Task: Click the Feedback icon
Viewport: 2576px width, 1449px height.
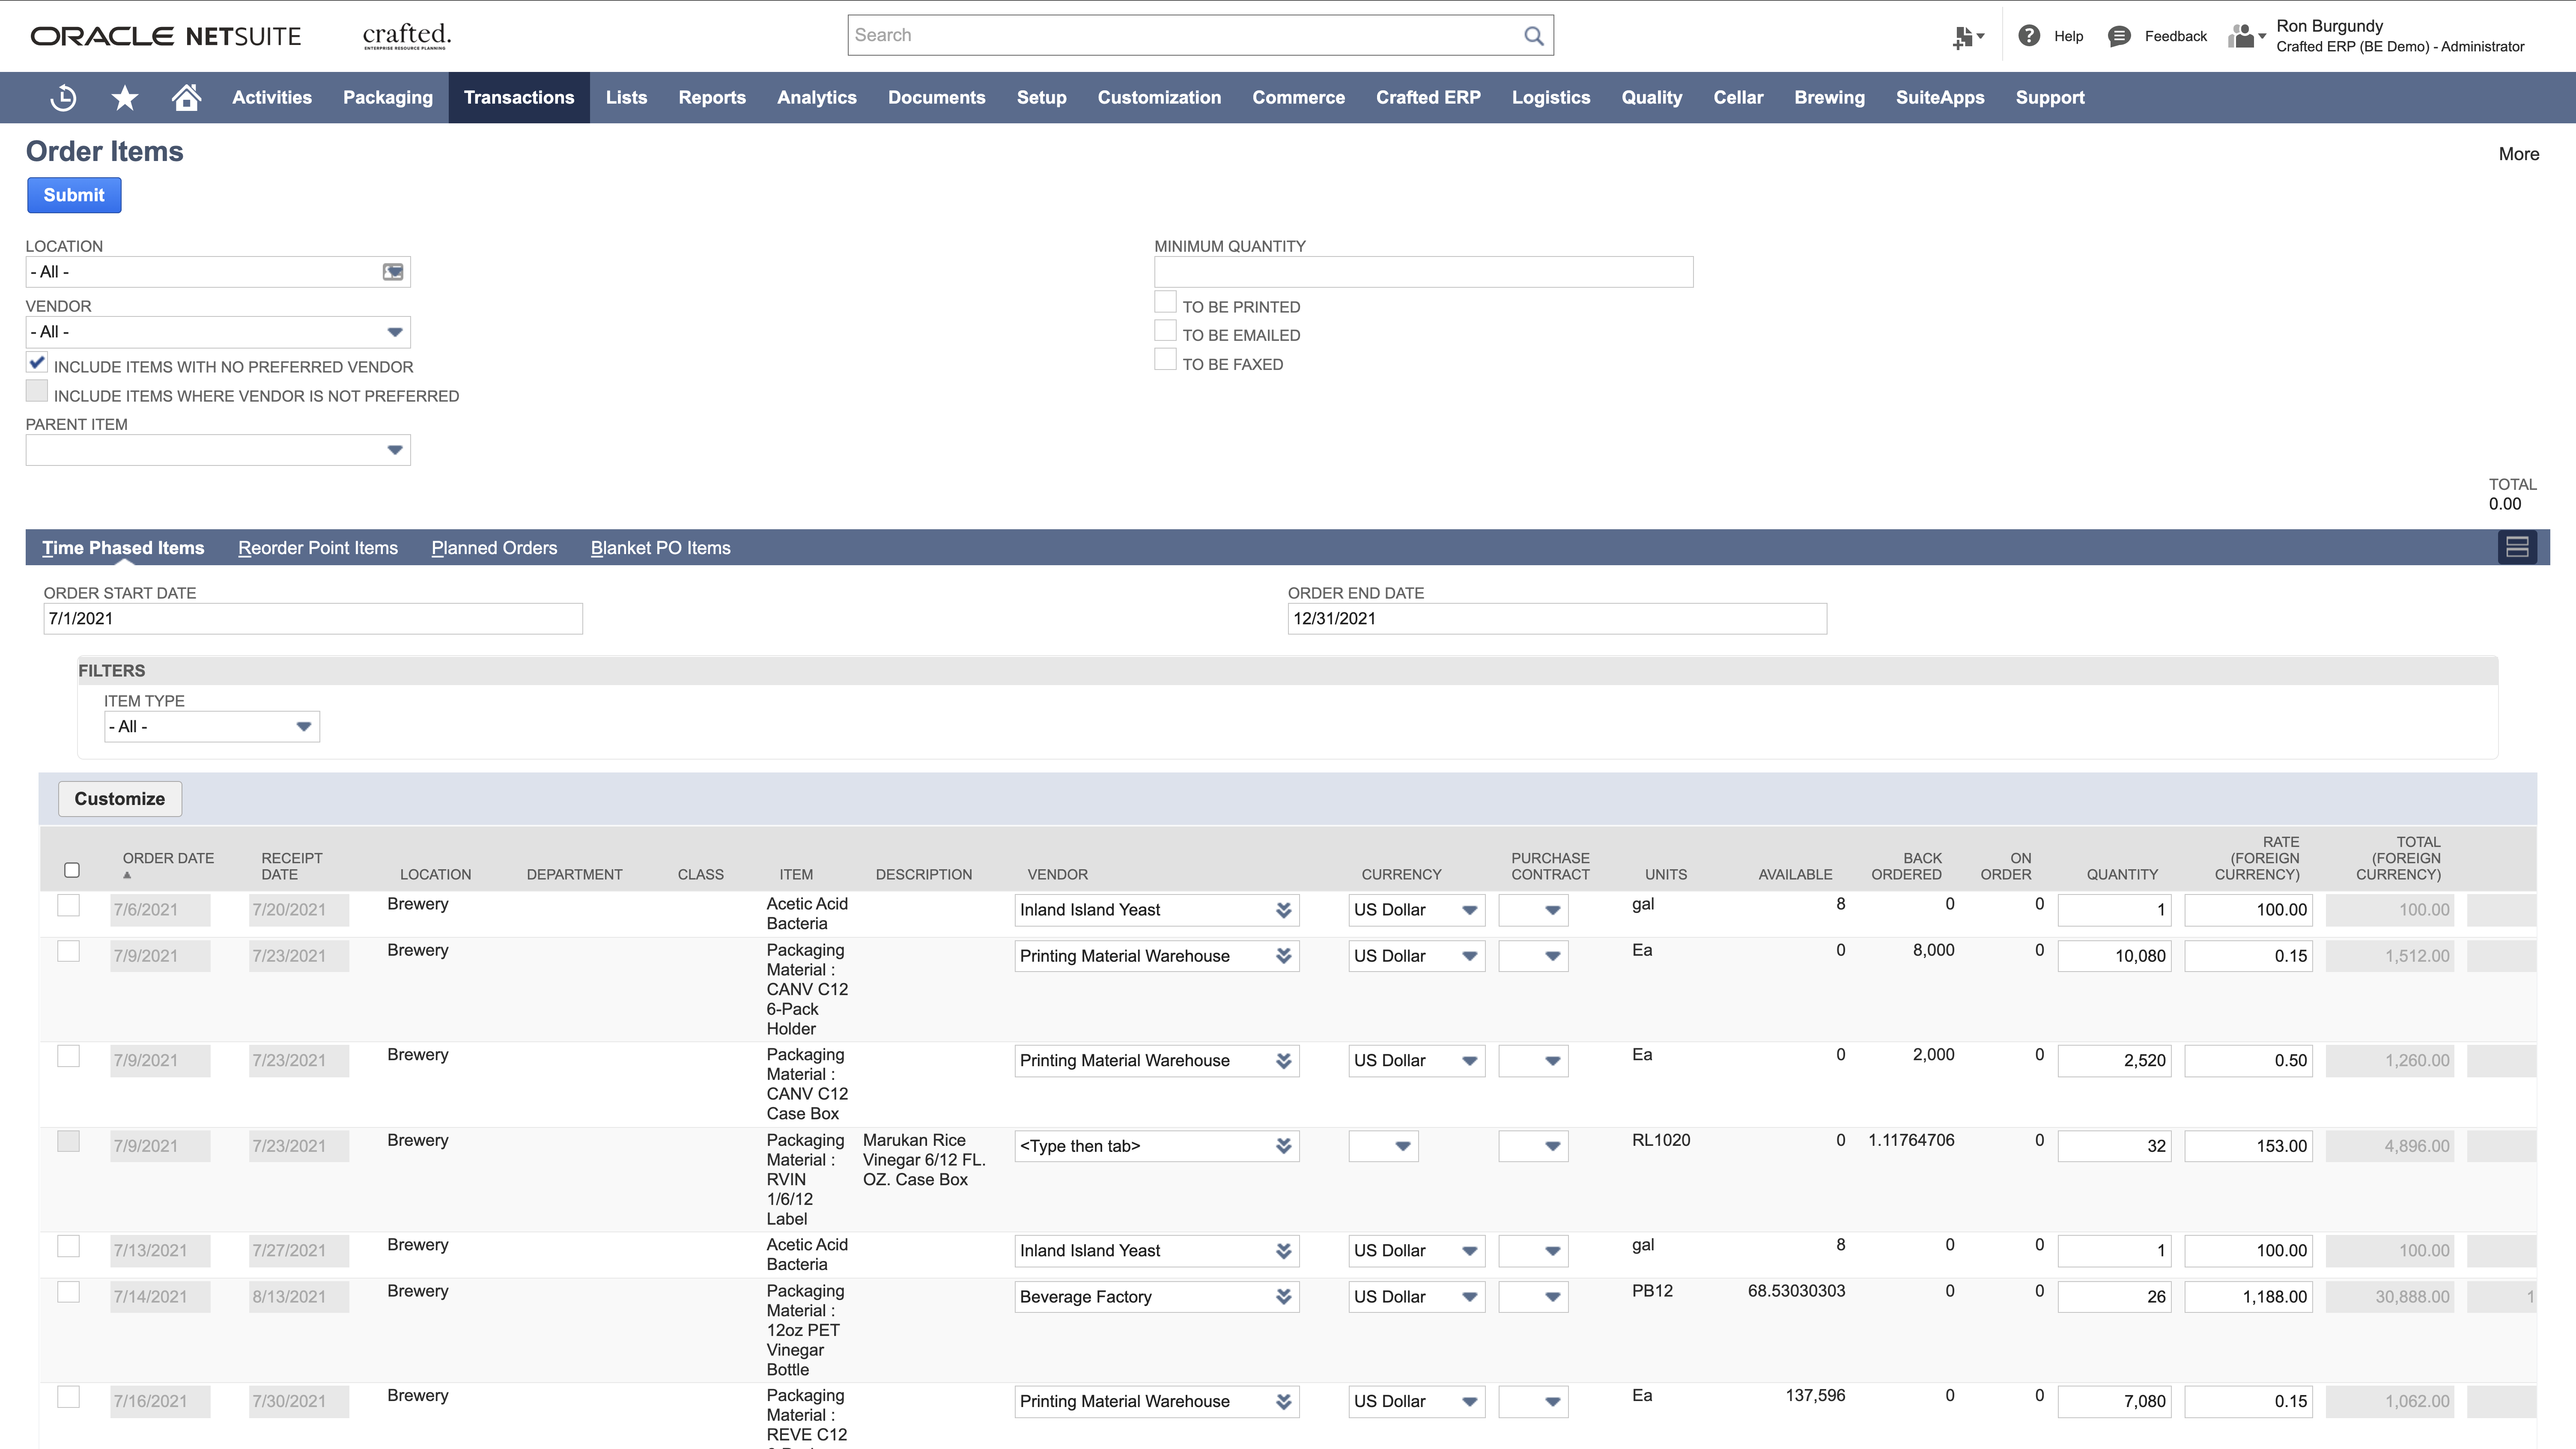Action: coord(2120,36)
